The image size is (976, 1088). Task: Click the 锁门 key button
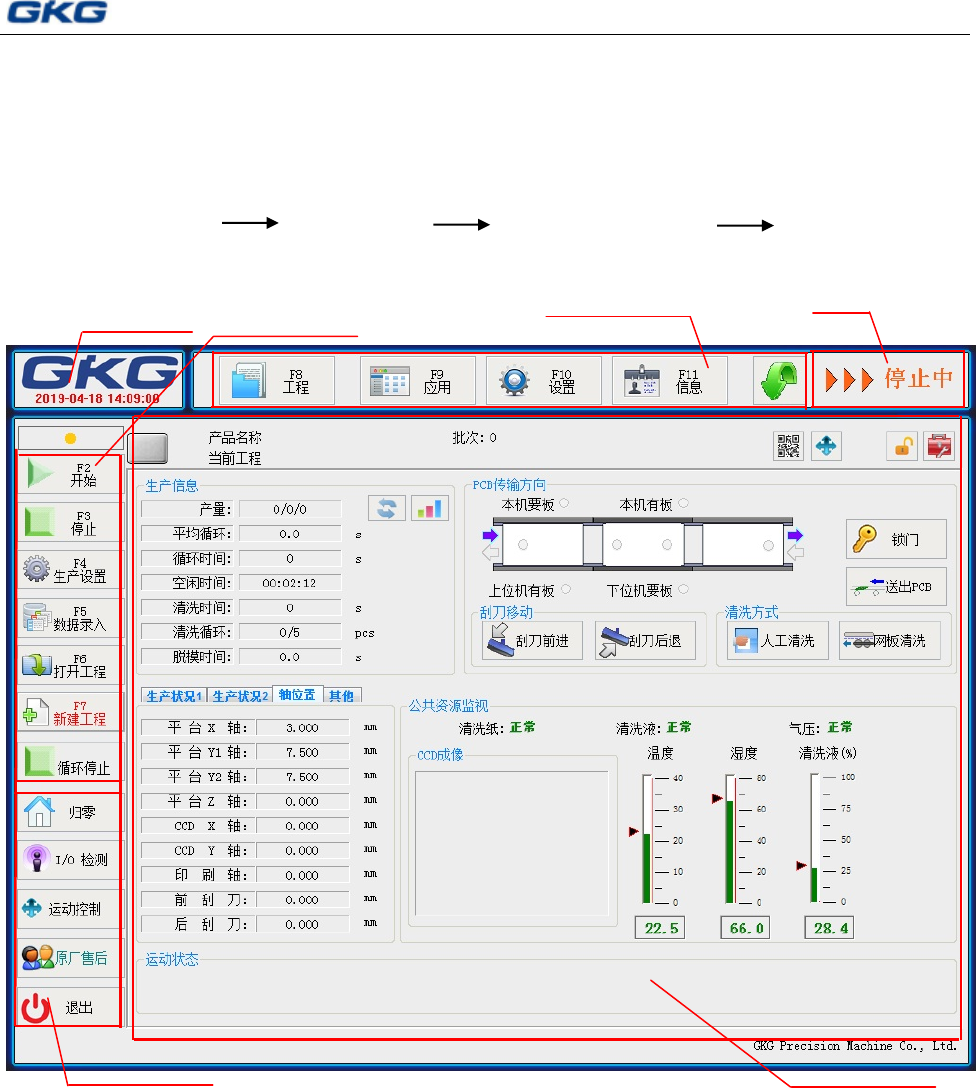[x=896, y=539]
